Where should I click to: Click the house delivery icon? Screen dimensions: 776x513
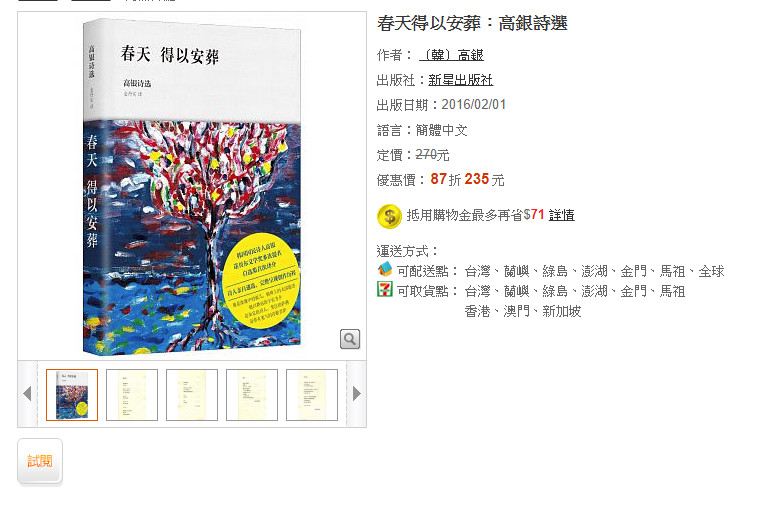[385, 270]
